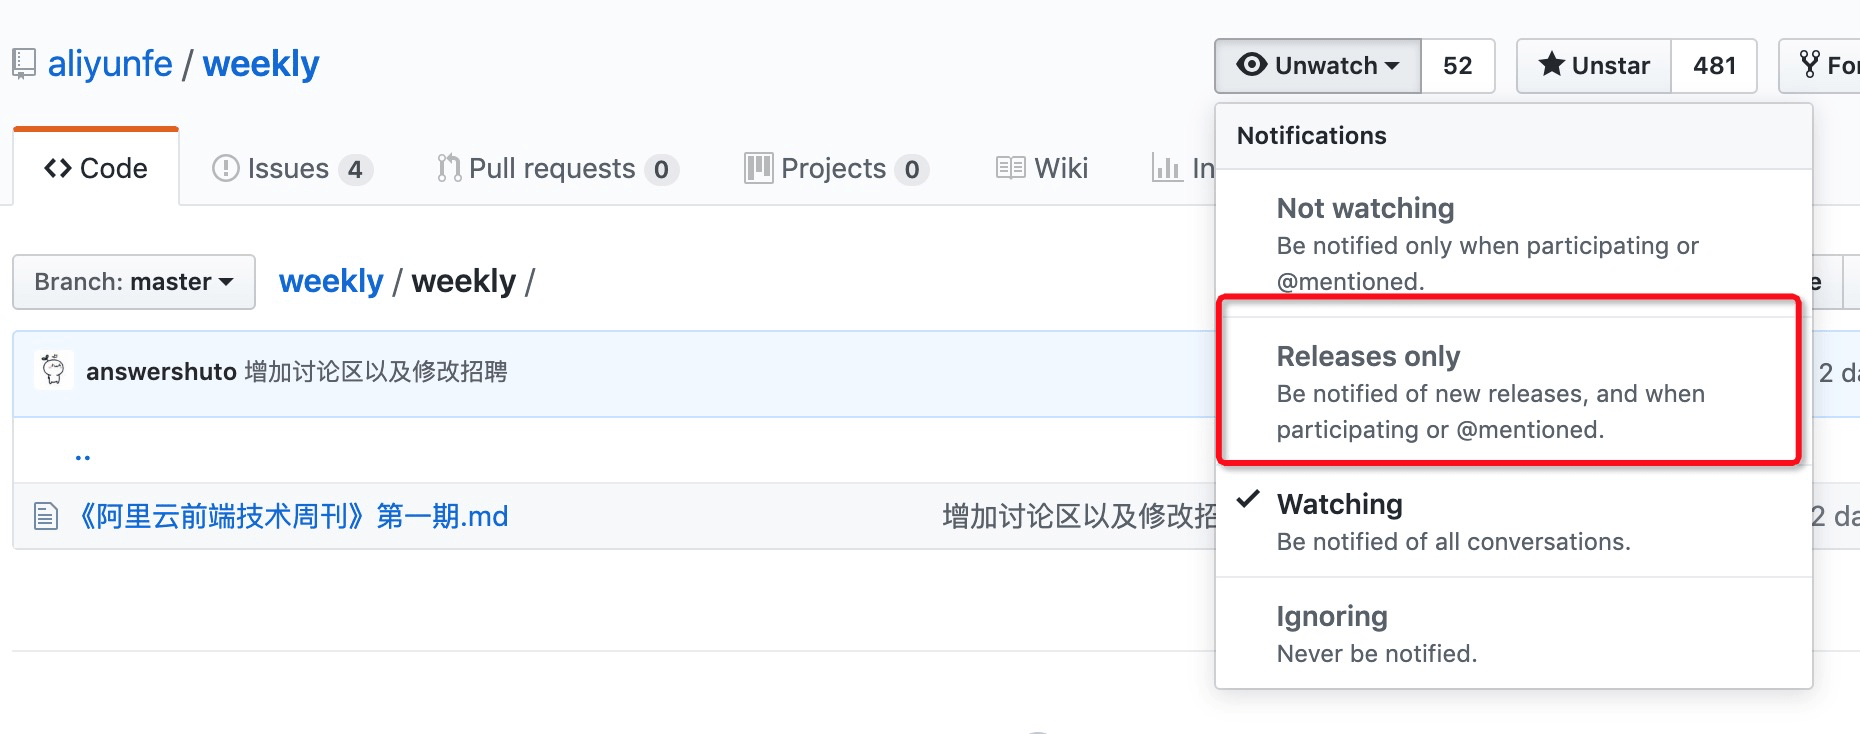Image resolution: width=1860 pixels, height=734 pixels.
Task: Click the Pull requests merge icon
Action: (x=449, y=168)
